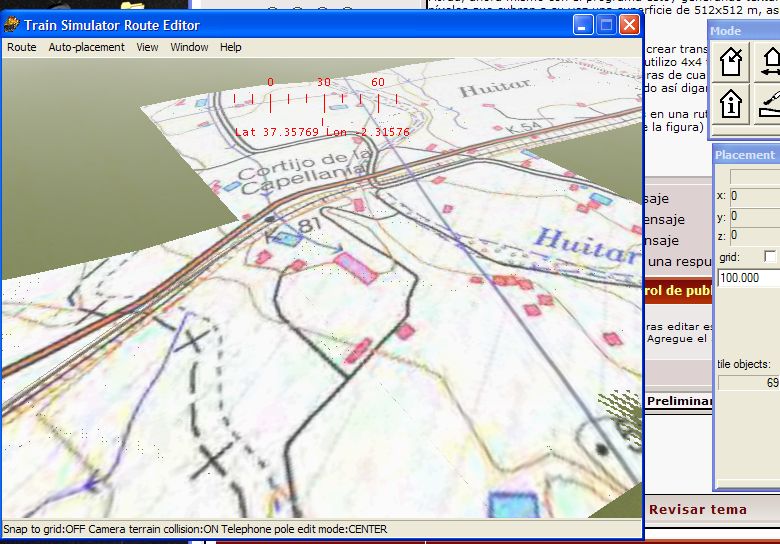
Task: Click the 100.000 grid size field
Action: pyautogui.click(x=748, y=277)
